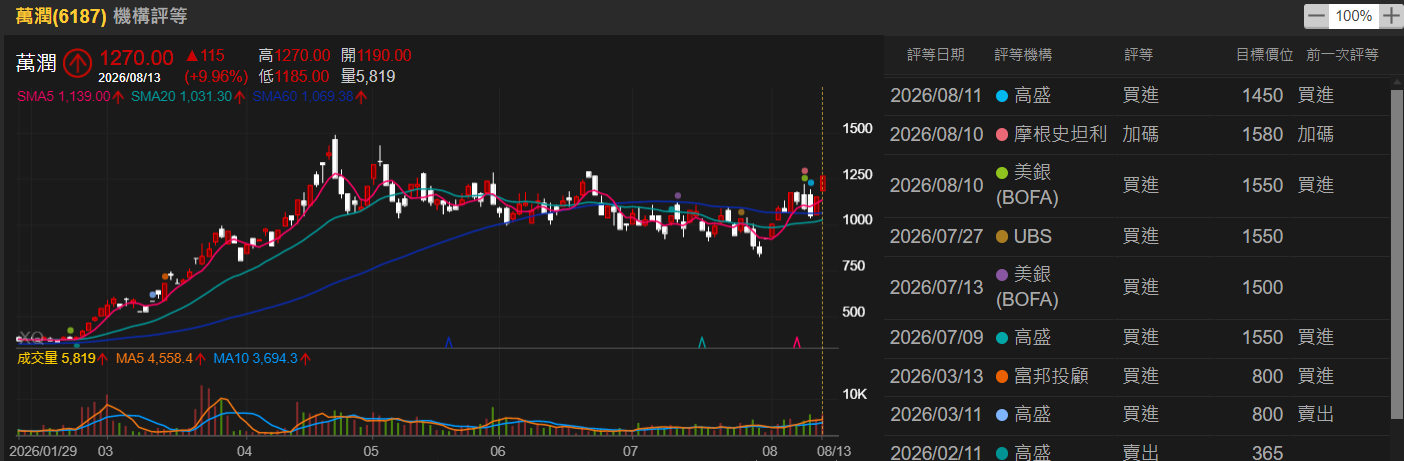1404x461 pixels.
Task: Click the red arrow after SMA5 1,139.00
Action: pos(118,97)
